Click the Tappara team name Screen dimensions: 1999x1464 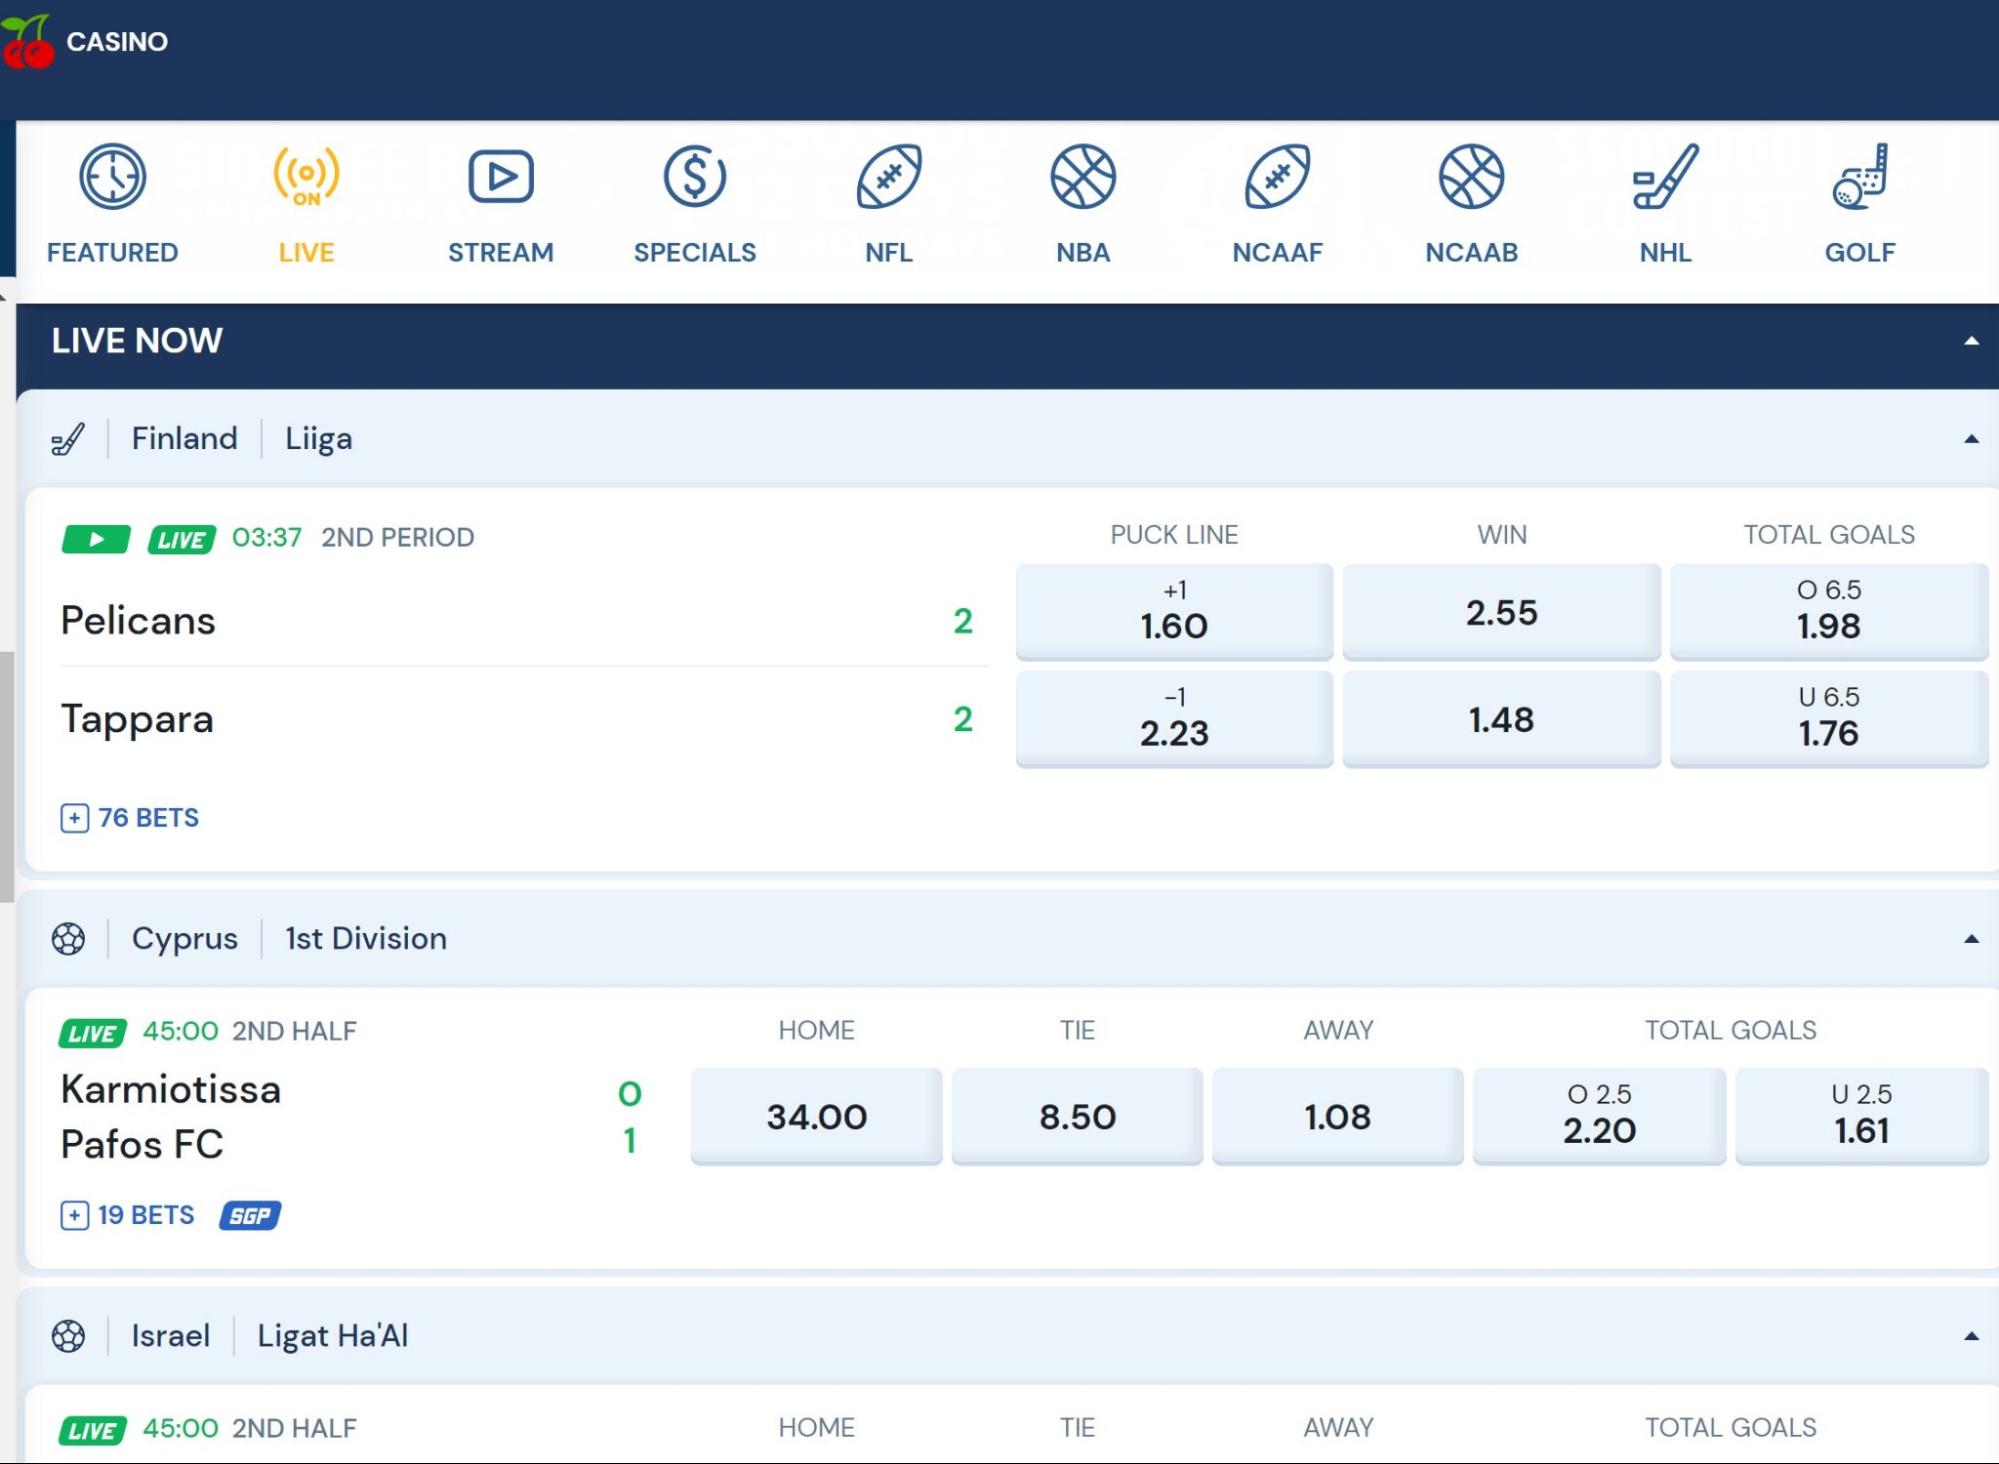[x=137, y=720]
